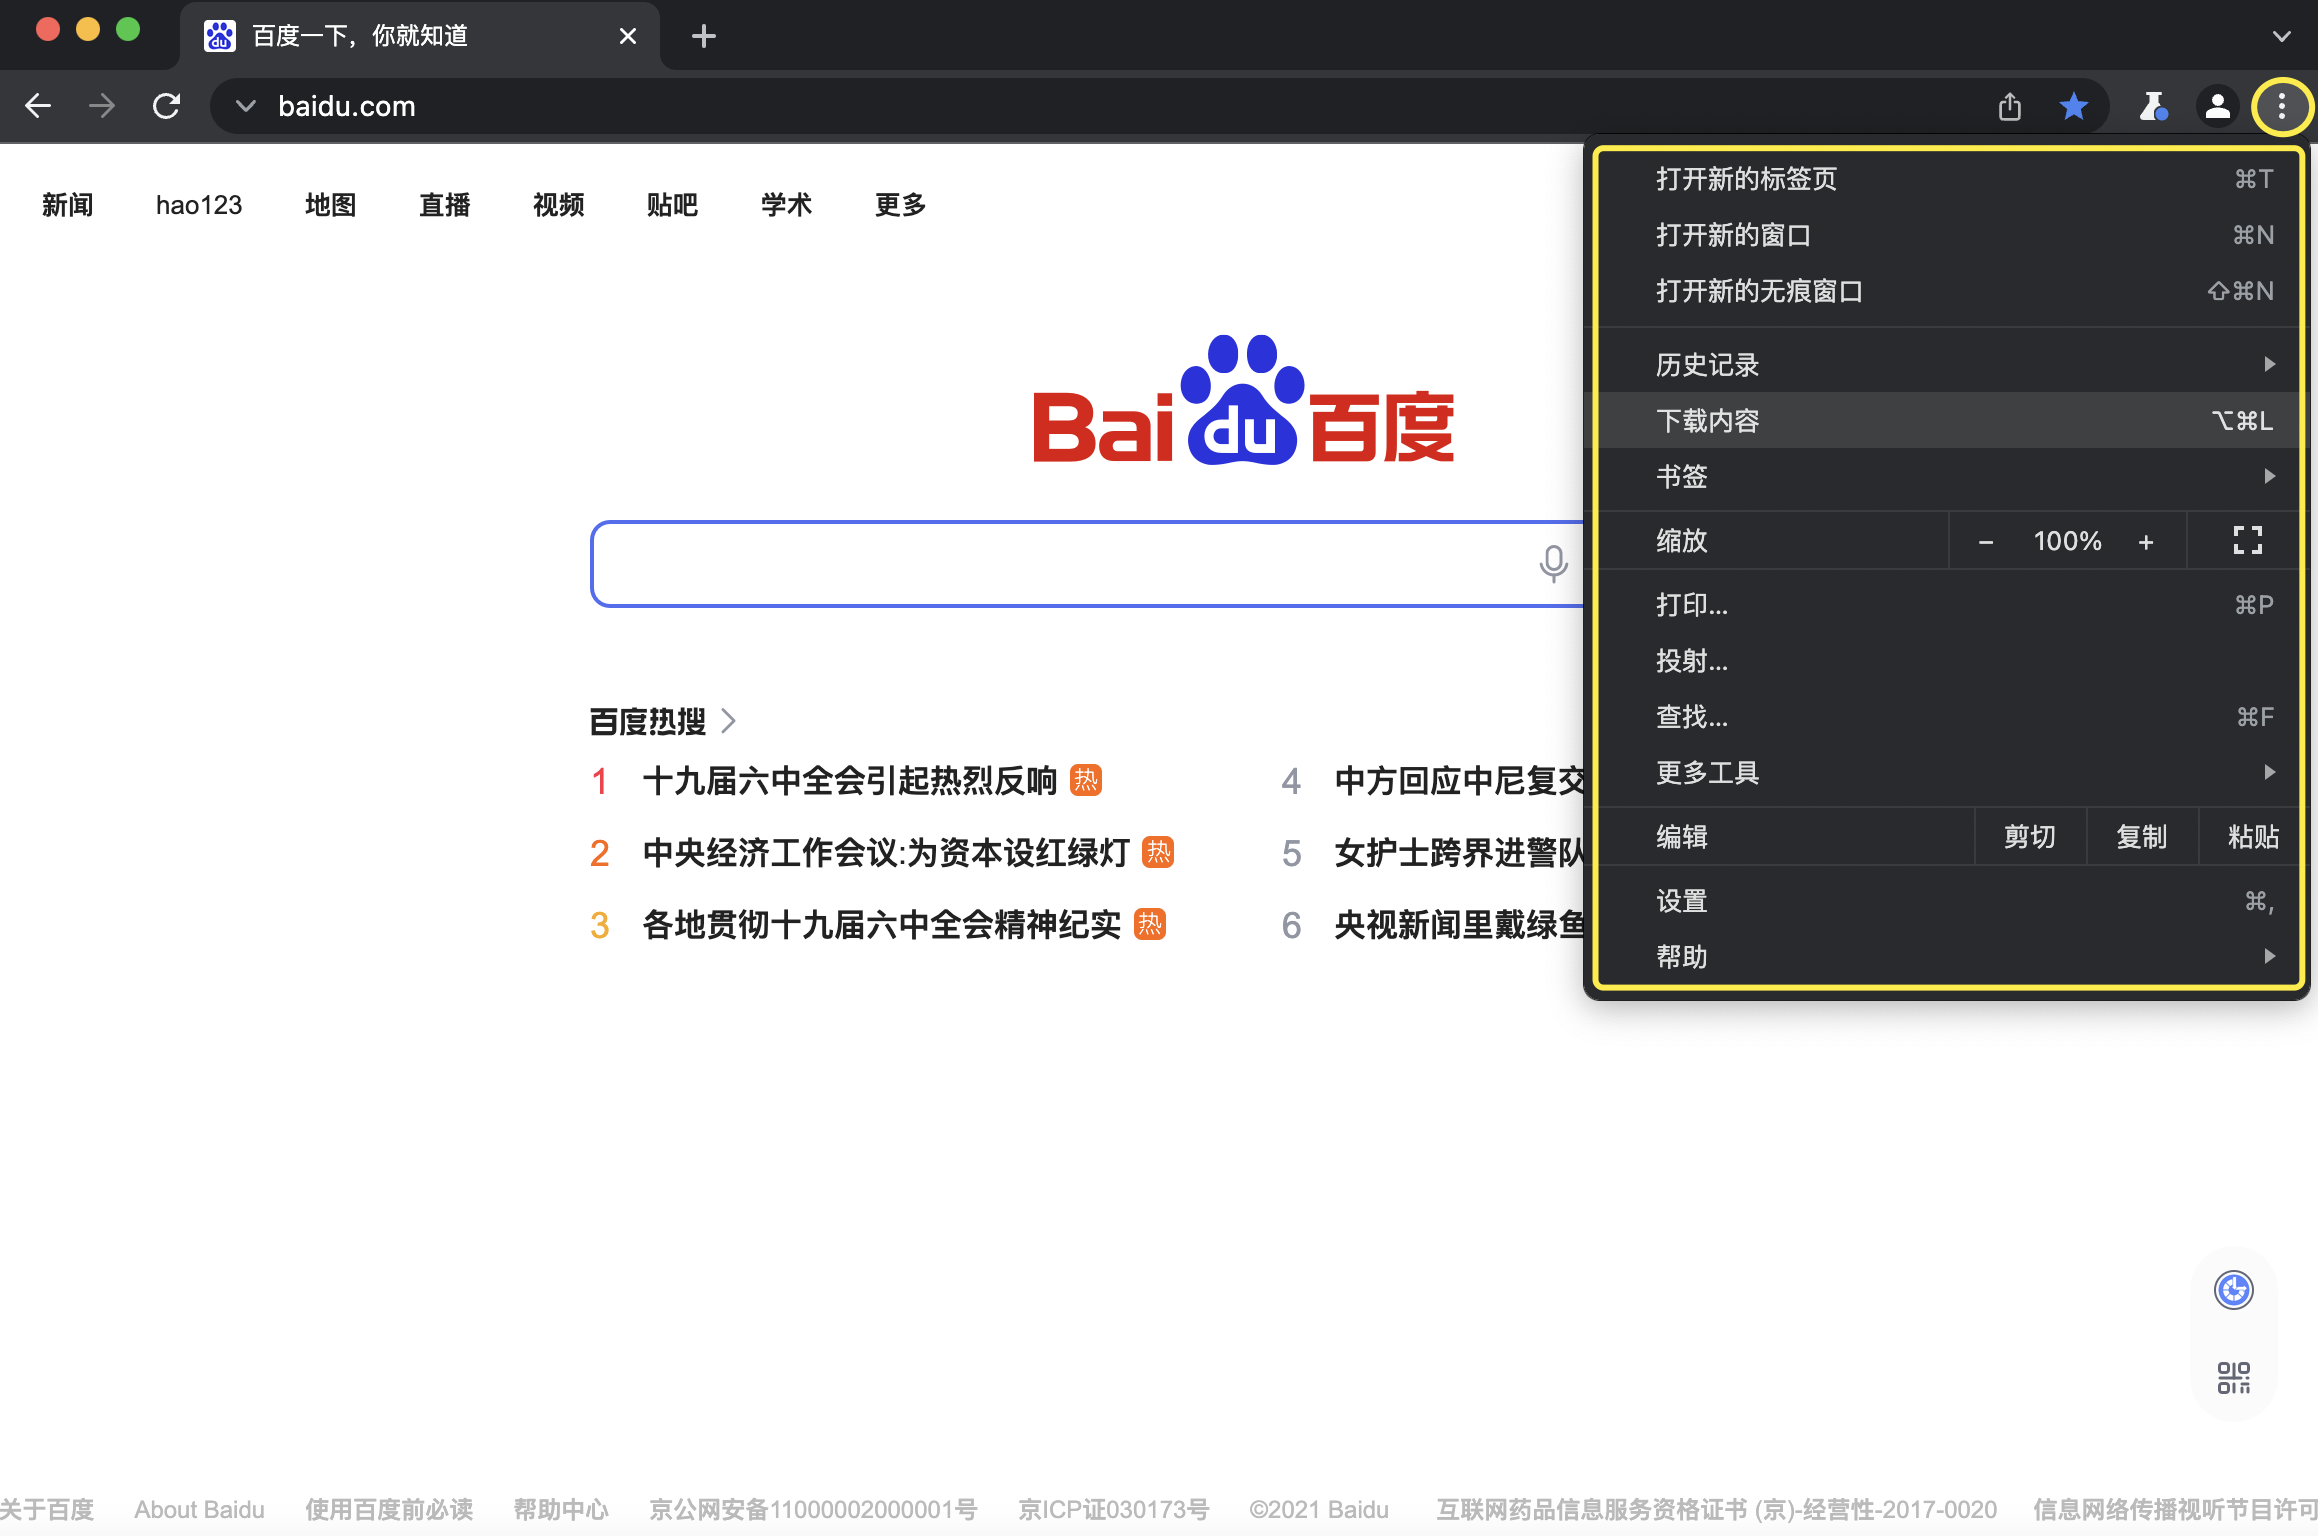Decrease zoom with minus button
This screenshot has height=1536, width=2318.
[1986, 542]
